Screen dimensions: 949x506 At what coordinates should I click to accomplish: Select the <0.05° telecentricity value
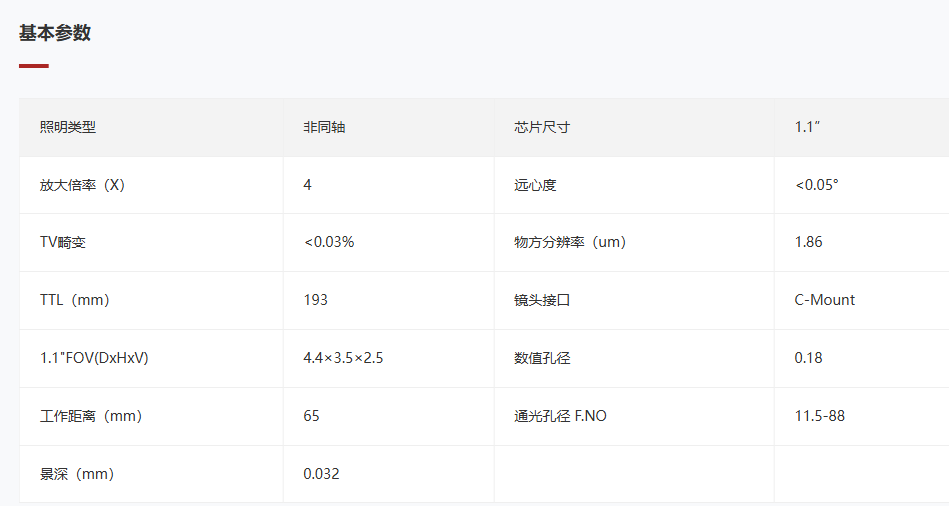816,185
